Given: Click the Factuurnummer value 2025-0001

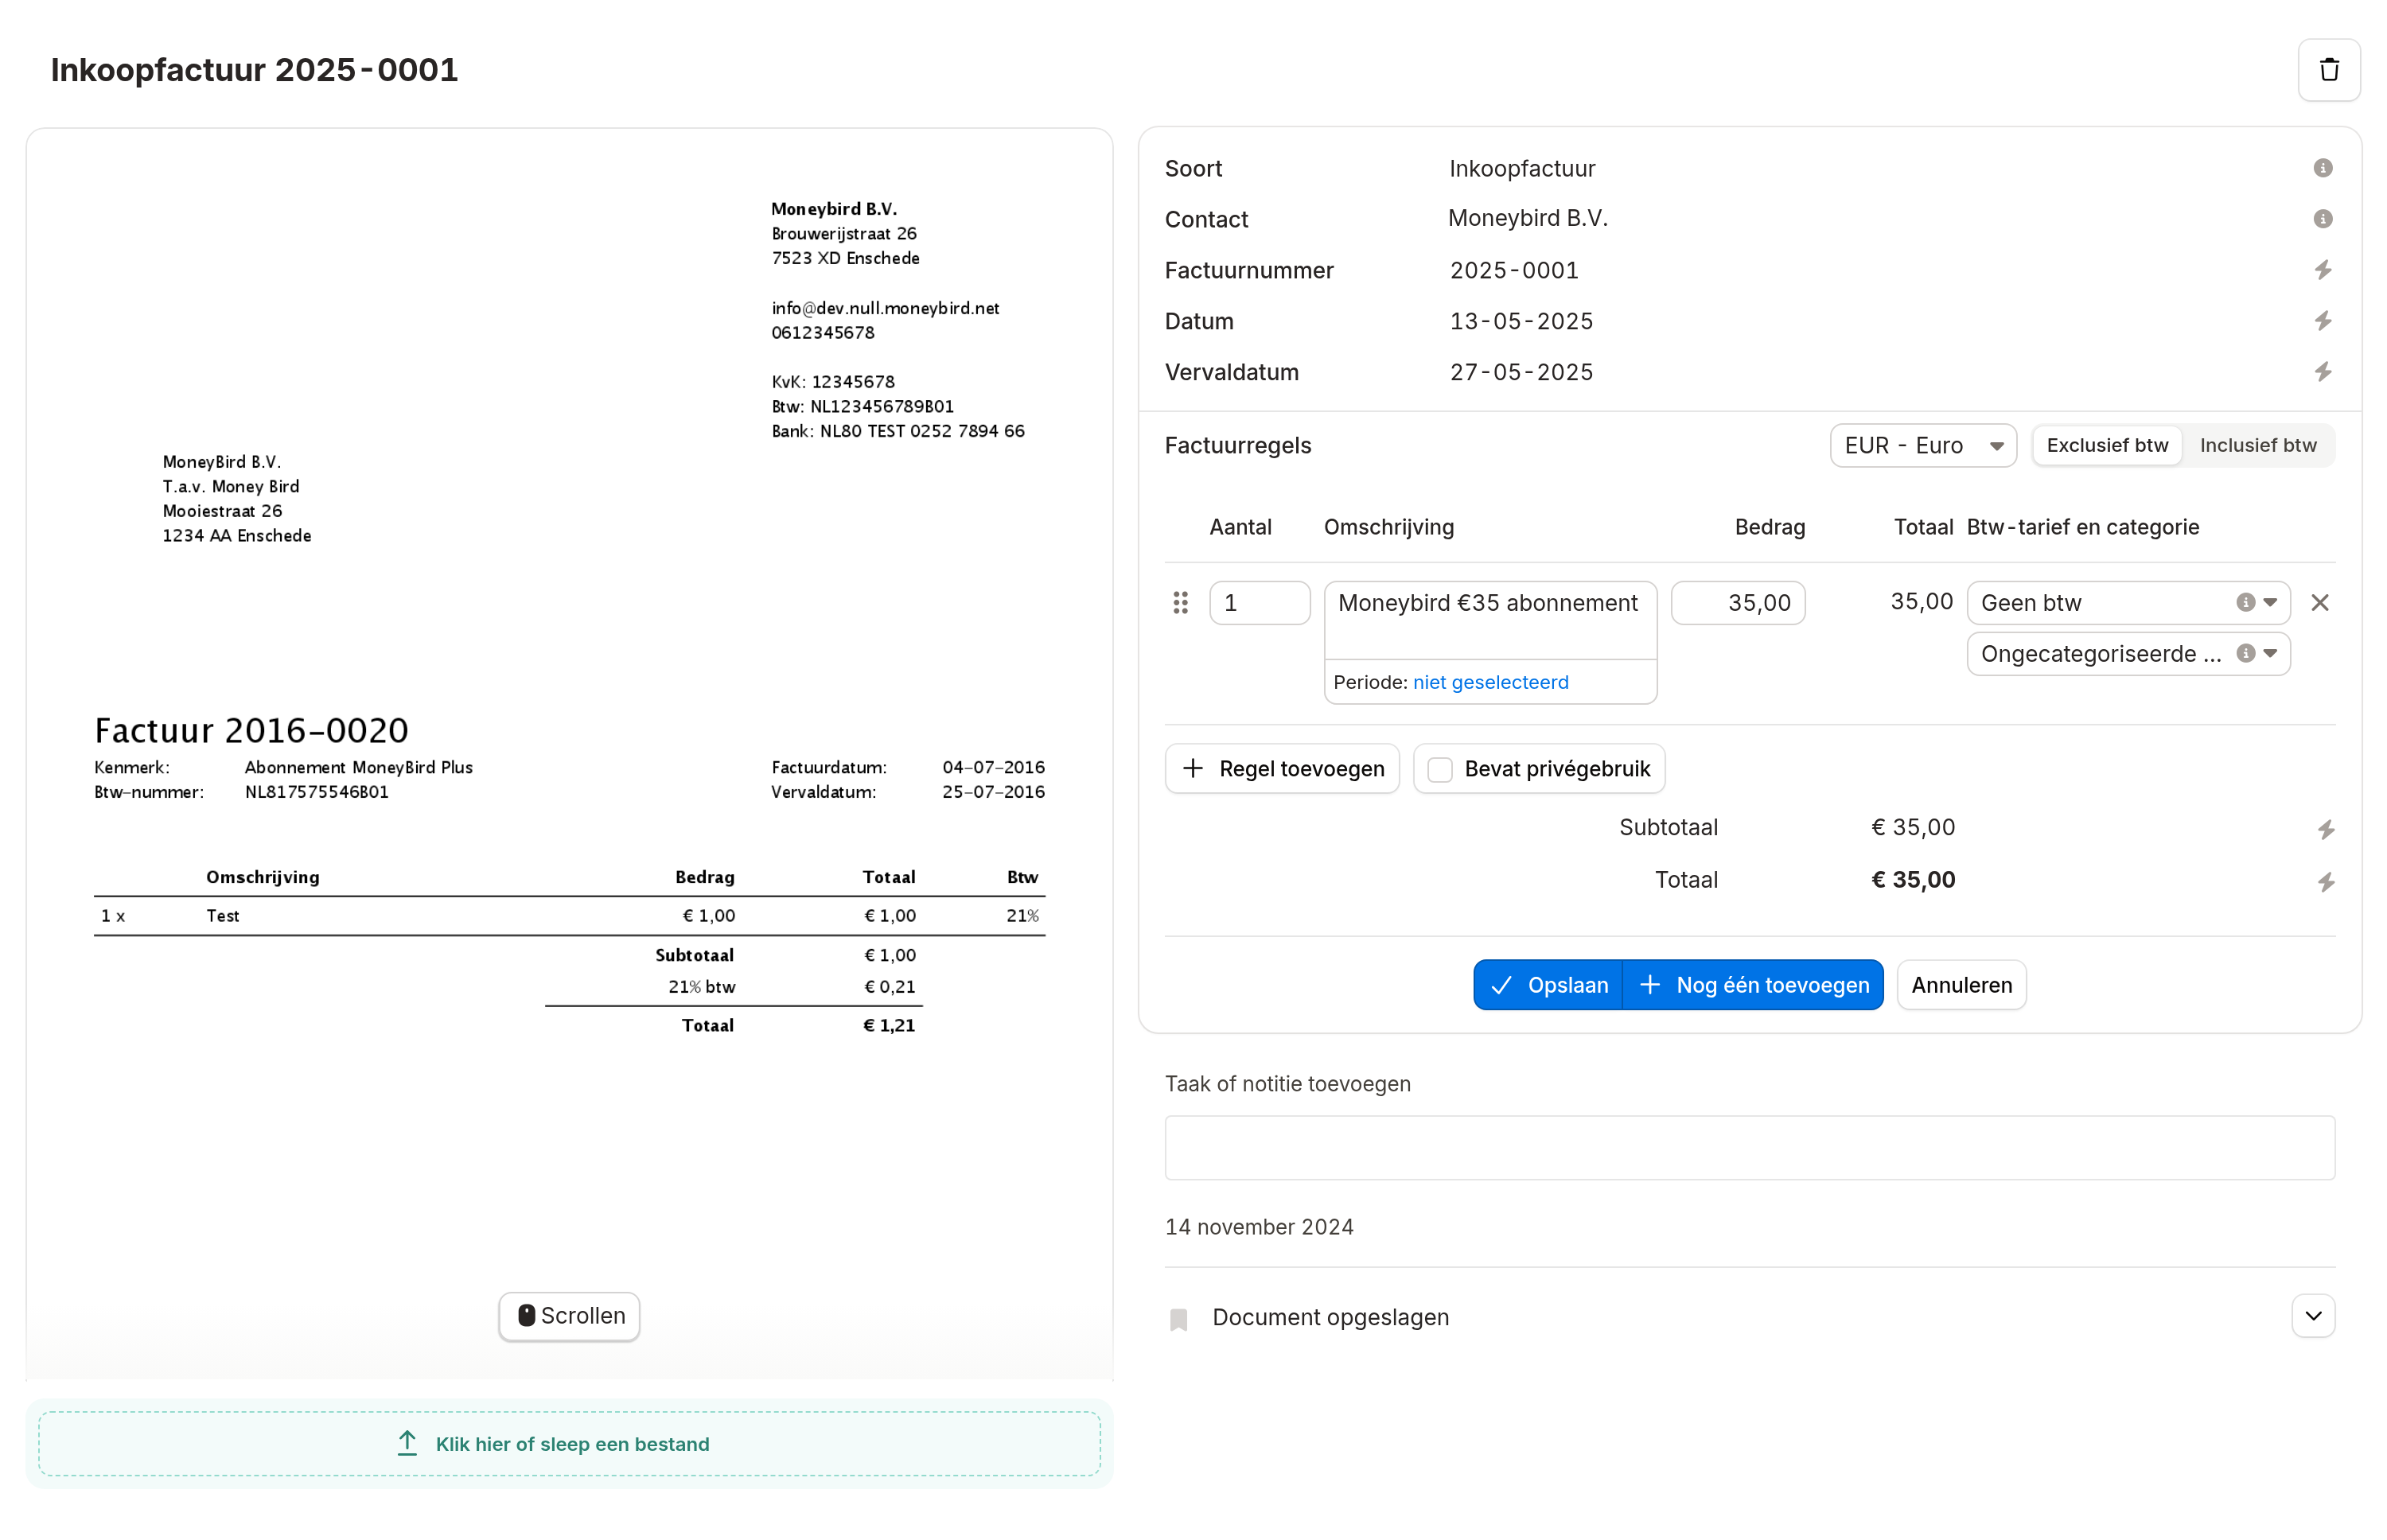Looking at the screenshot, I should tap(1514, 270).
